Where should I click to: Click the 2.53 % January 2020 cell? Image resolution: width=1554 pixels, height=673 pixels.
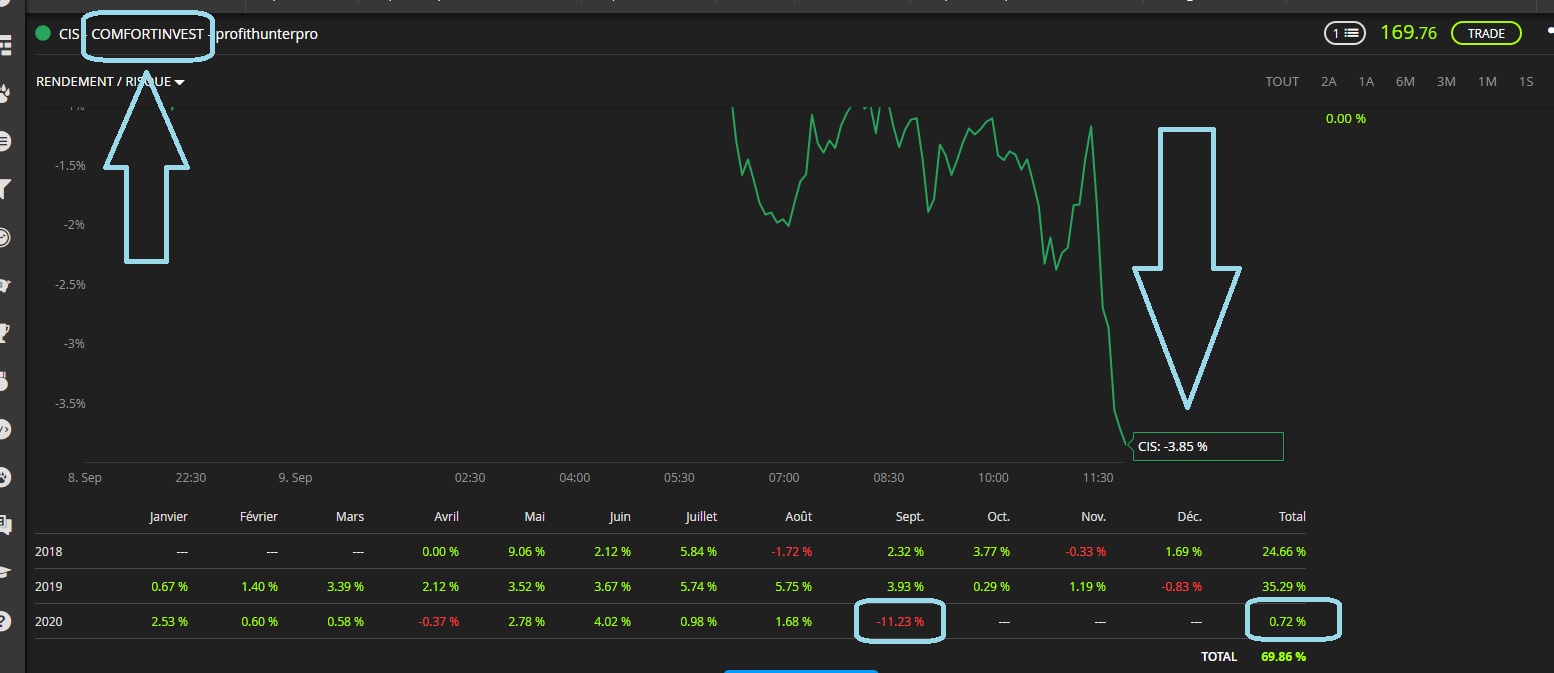[167, 621]
